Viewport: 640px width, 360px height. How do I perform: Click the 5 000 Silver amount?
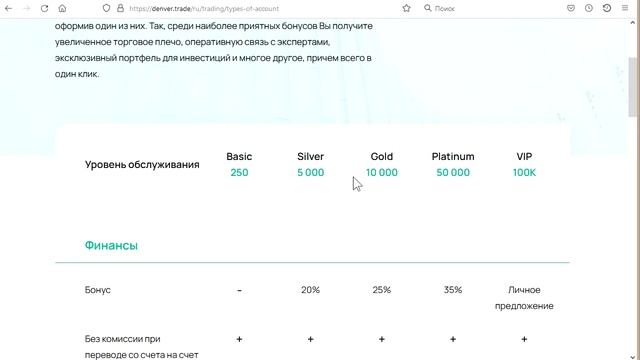point(311,173)
